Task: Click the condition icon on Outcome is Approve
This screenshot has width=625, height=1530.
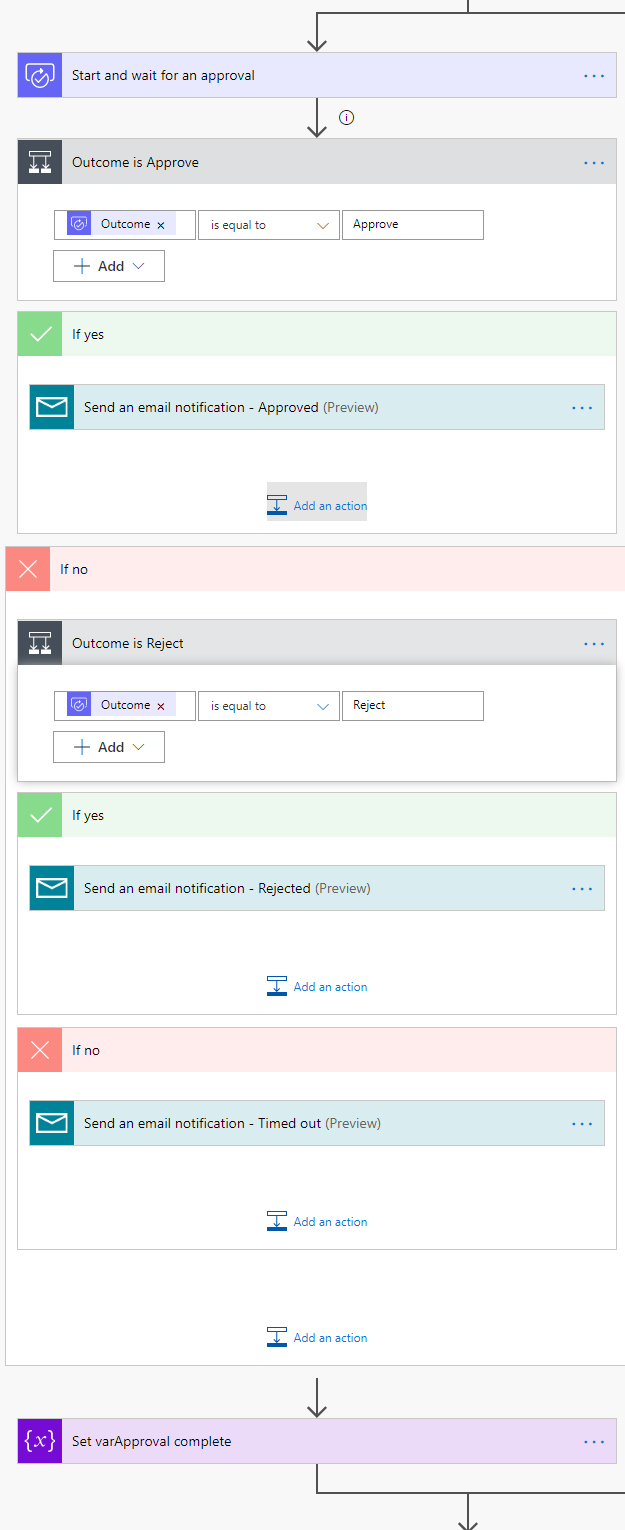Action: (40, 162)
